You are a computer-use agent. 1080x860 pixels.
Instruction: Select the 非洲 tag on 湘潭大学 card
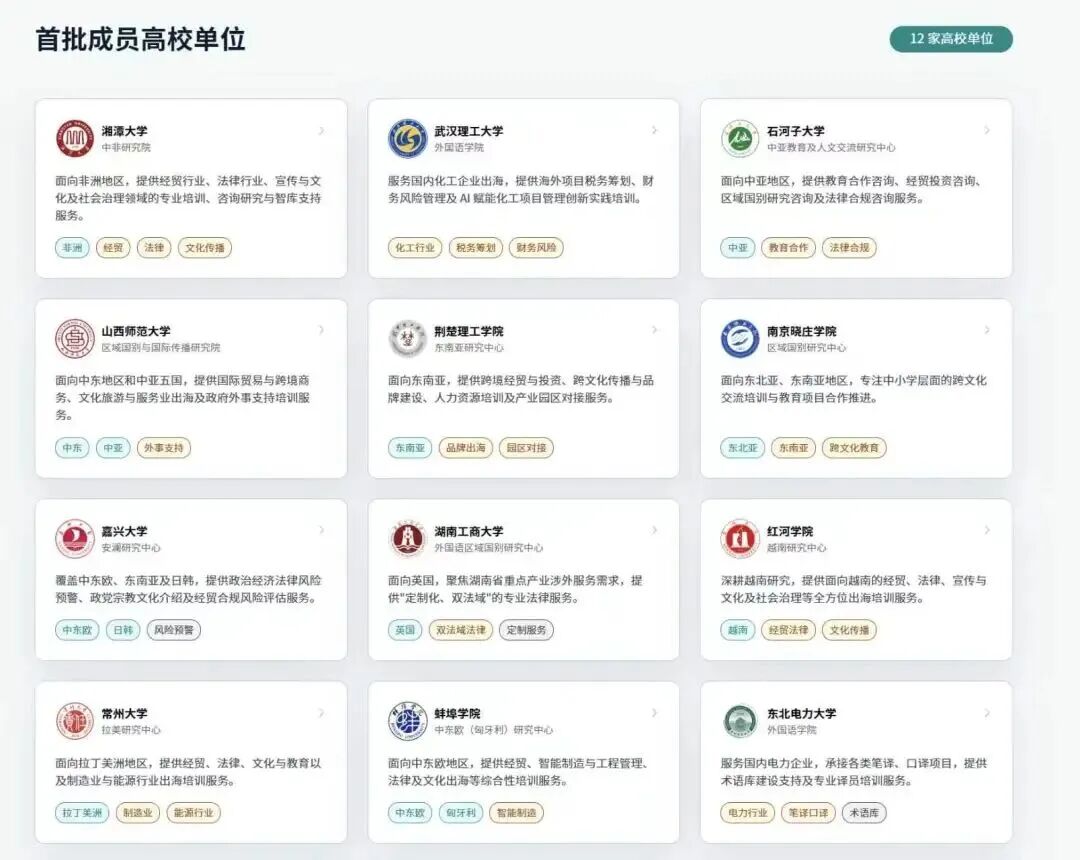(x=72, y=248)
